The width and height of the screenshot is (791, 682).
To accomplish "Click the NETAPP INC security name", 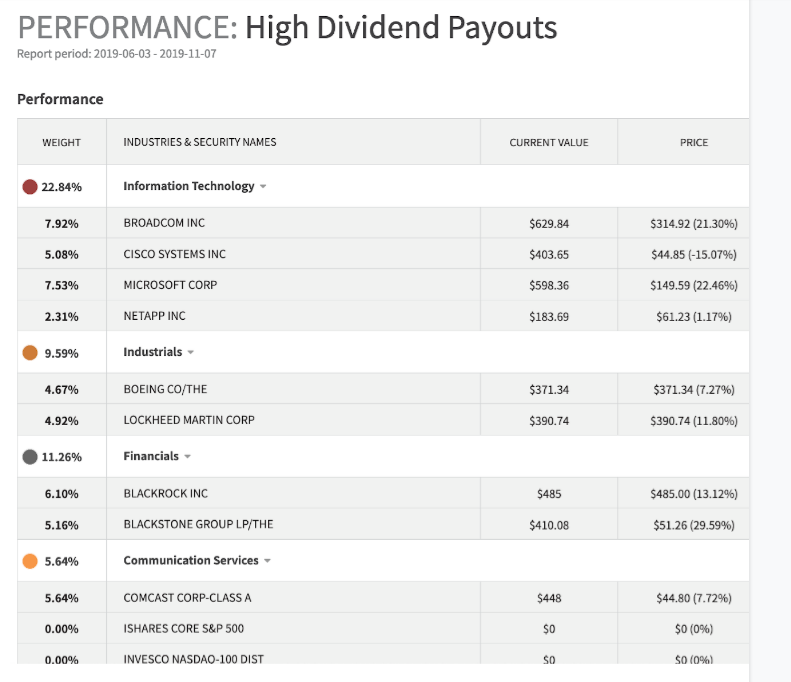I will point(154,316).
